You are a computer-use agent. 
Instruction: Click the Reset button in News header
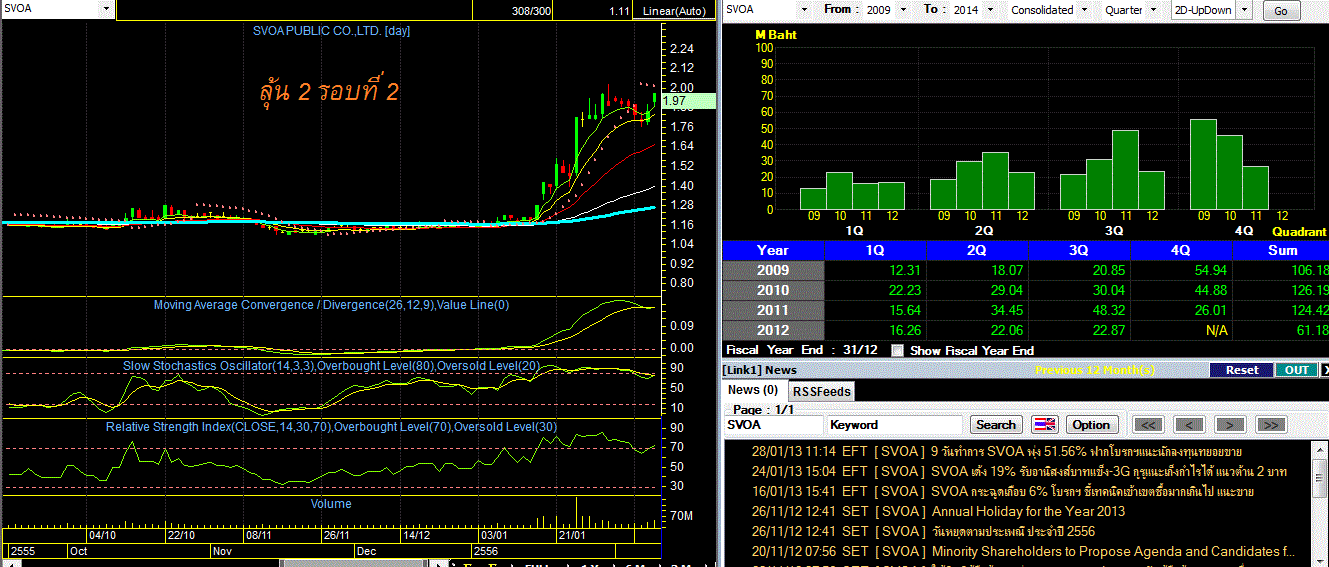tap(1242, 370)
